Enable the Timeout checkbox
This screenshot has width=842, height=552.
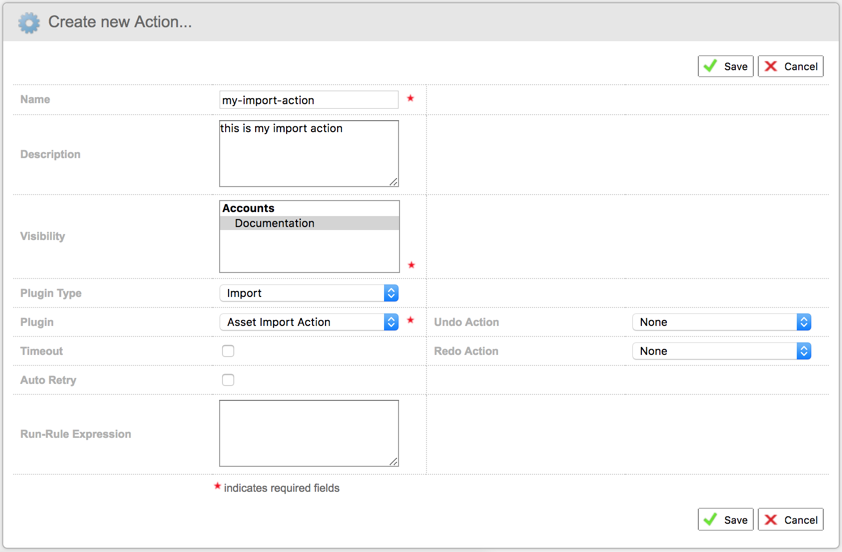click(228, 351)
